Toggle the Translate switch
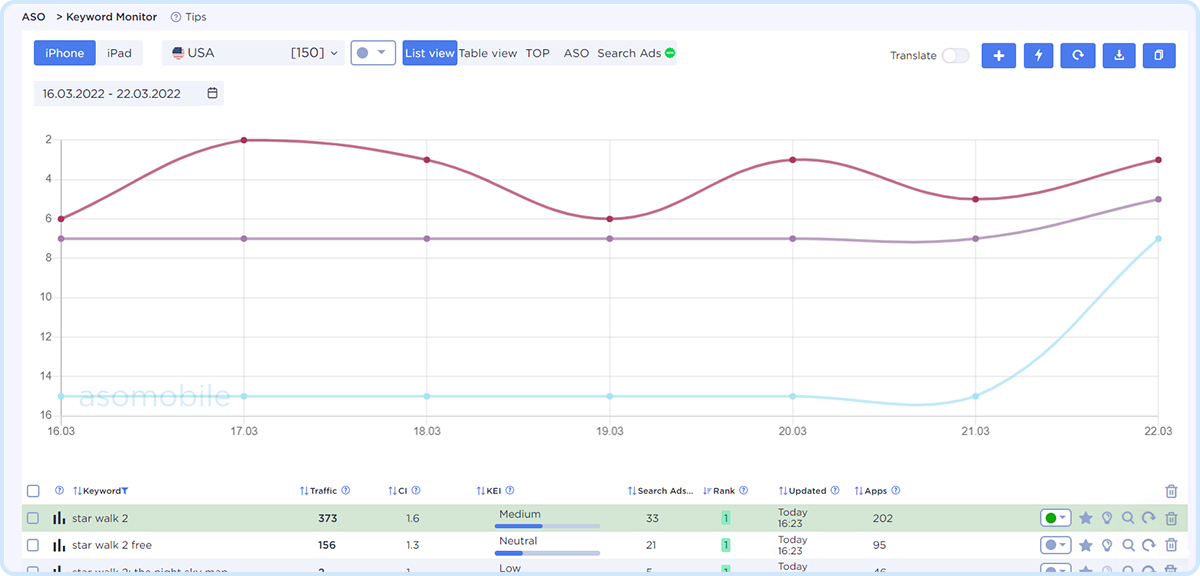1200x576 pixels. [x=955, y=56]
